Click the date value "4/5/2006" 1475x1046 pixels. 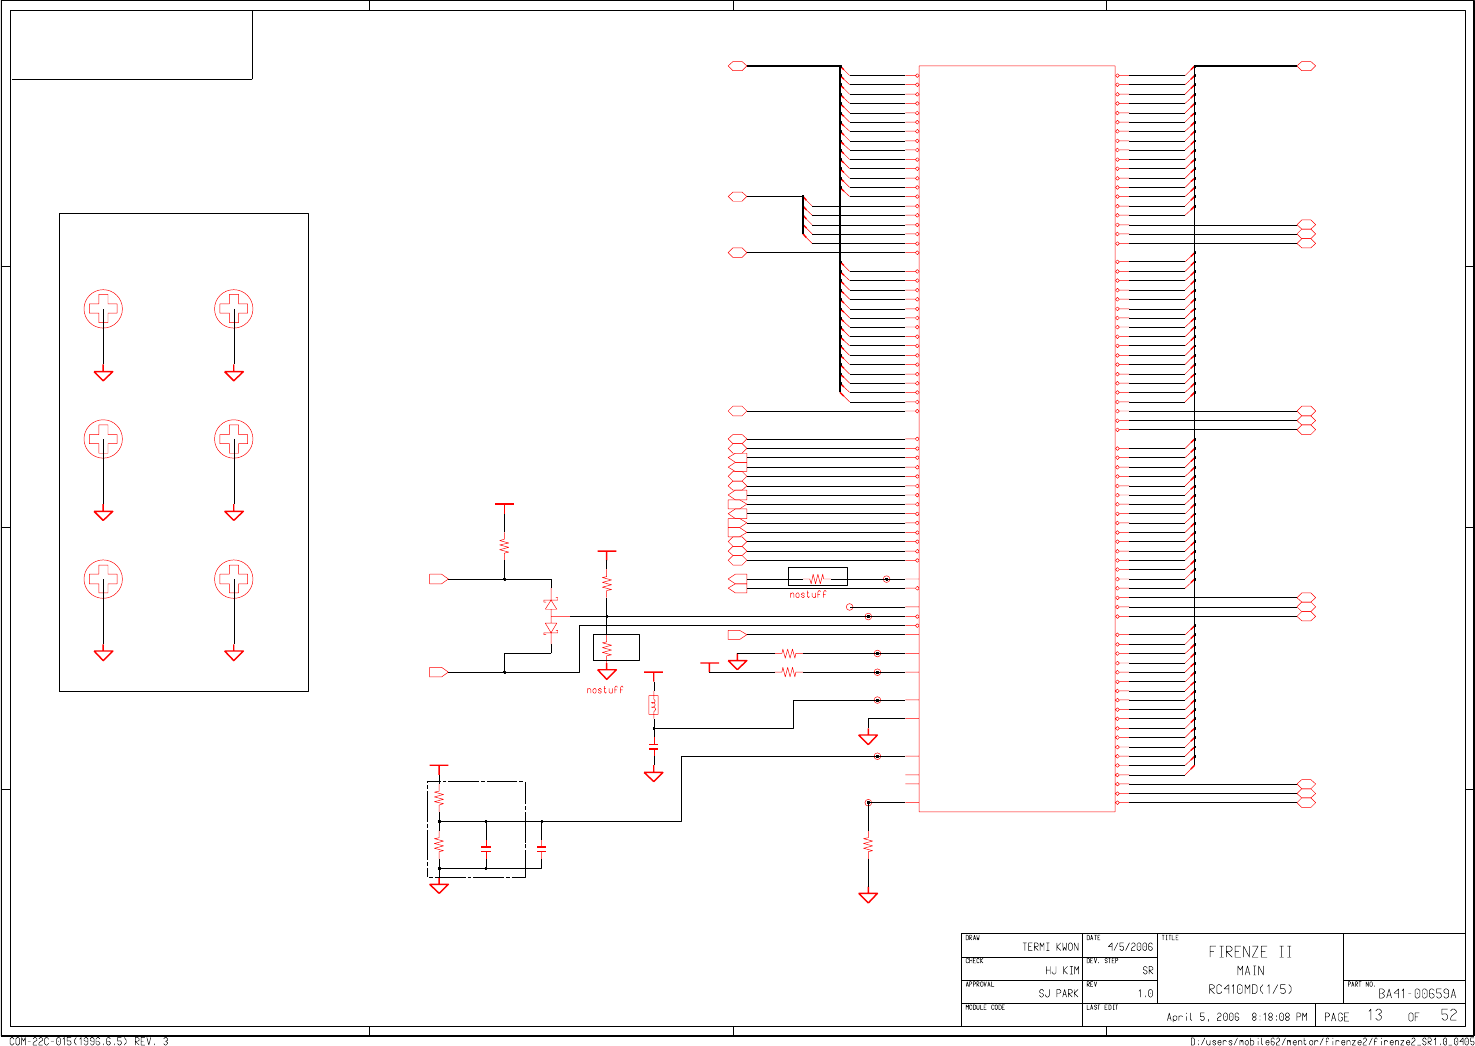[x=1130, y=947]
